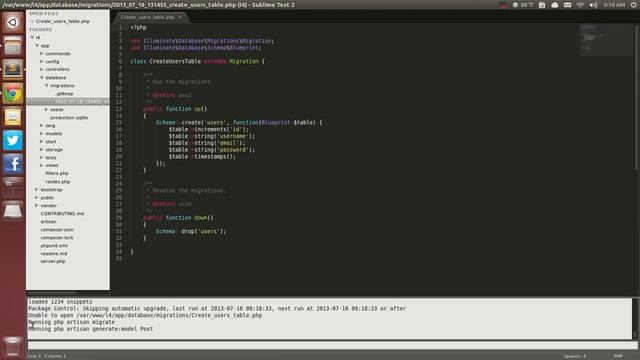
Task: Expand the controllers folder
Action: (42, 69)
